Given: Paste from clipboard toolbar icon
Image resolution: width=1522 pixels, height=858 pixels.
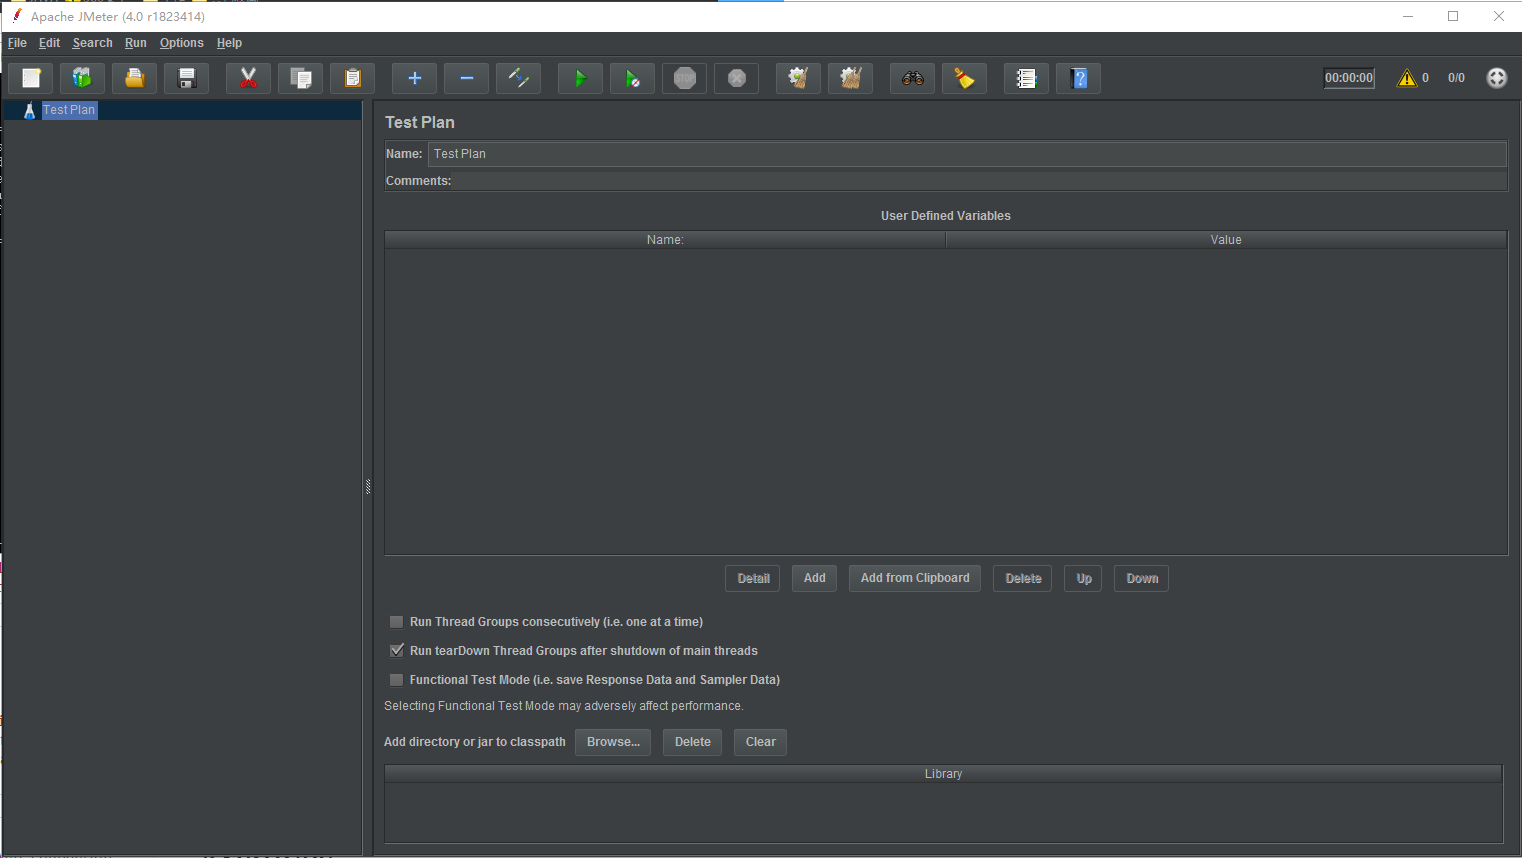Looking at the screenshot, I should [353, 78].
